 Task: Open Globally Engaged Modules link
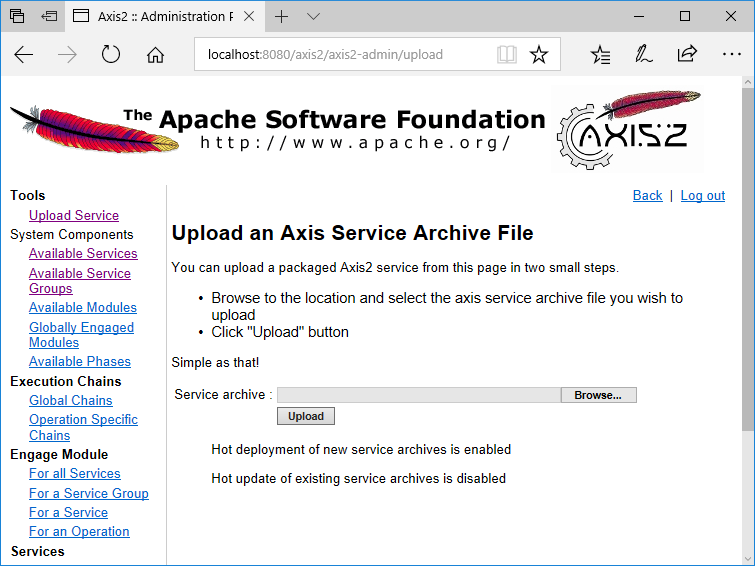click(x=81, y=335)
